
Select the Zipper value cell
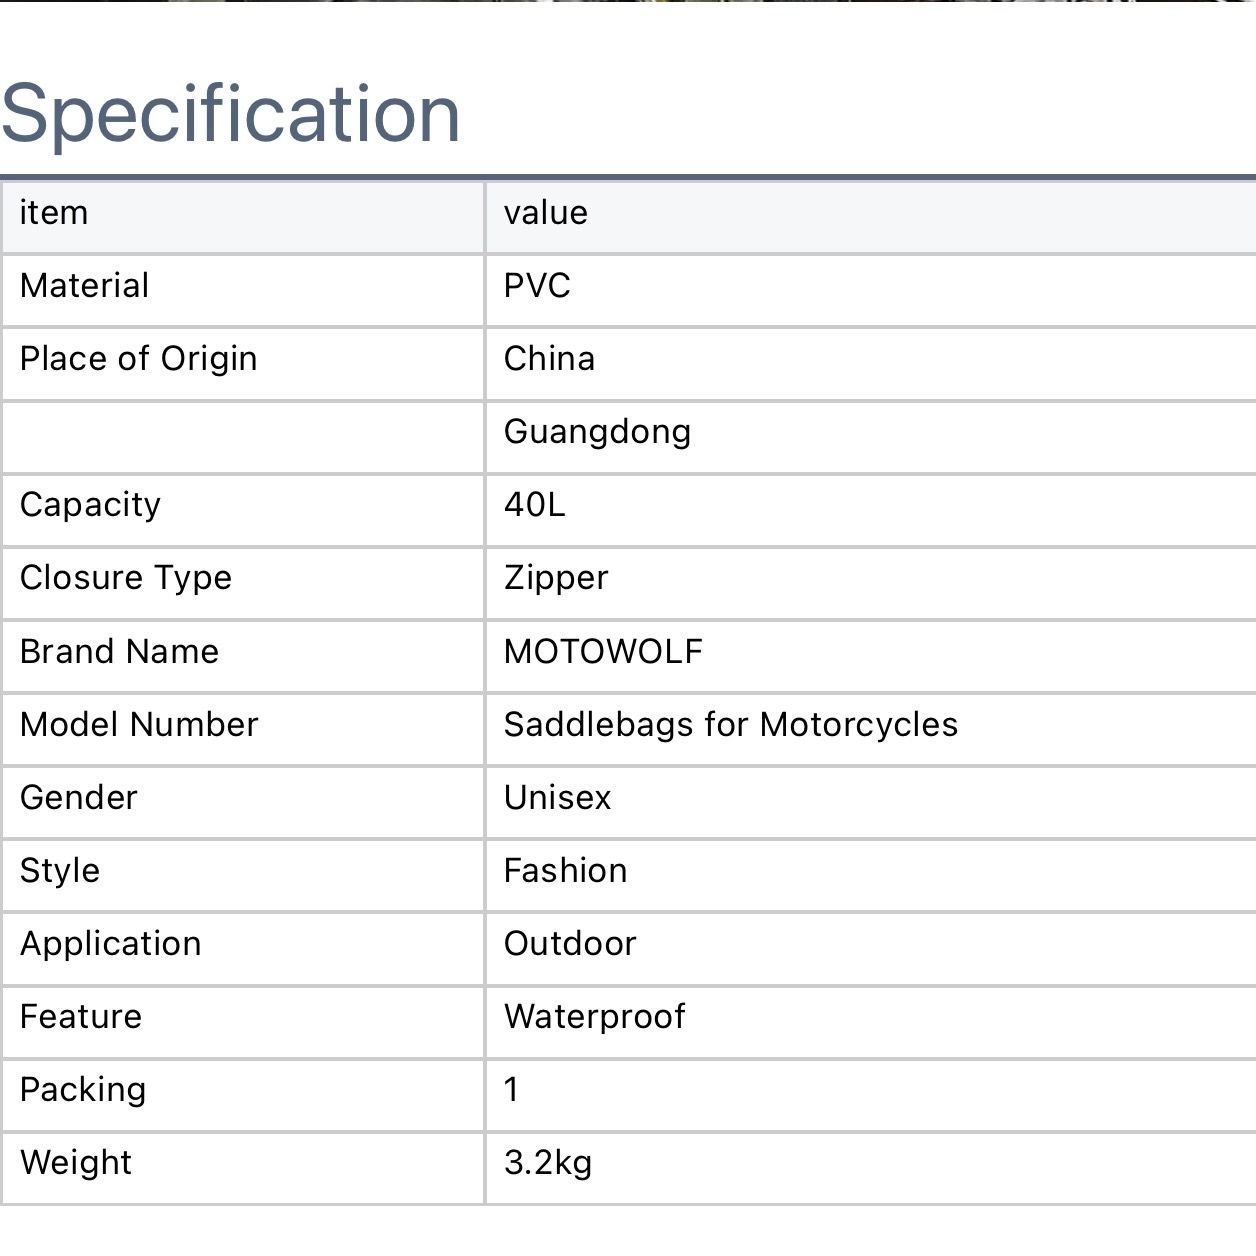click(556, 578)
